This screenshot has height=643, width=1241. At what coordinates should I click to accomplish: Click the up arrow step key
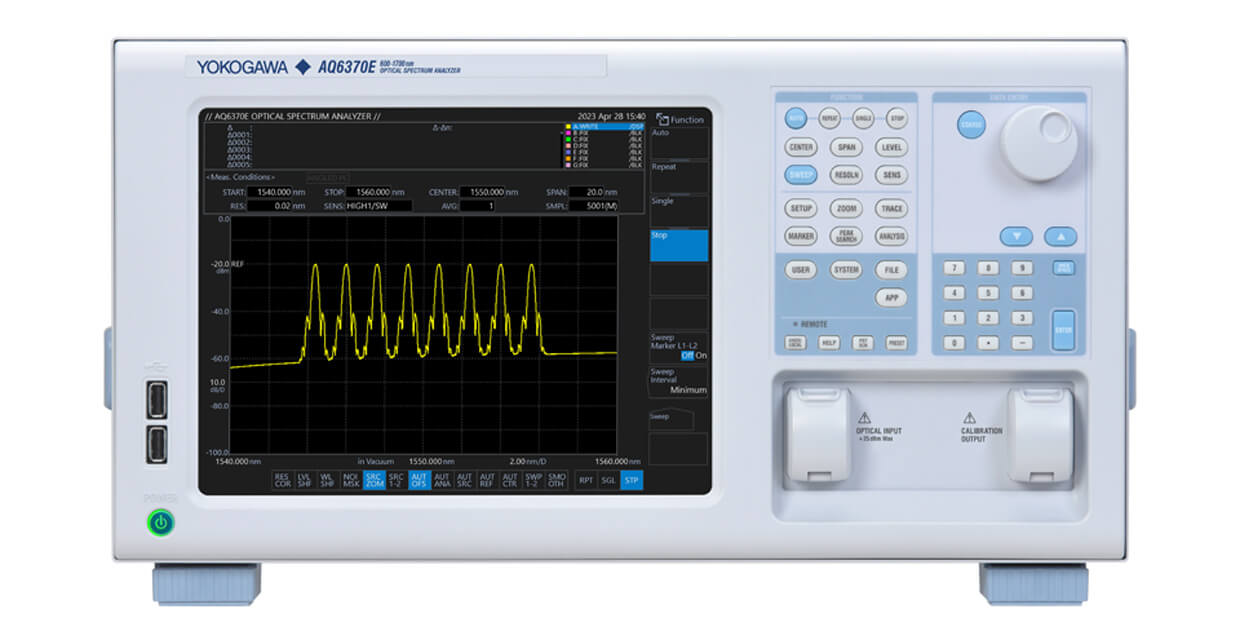(1061, 237)
